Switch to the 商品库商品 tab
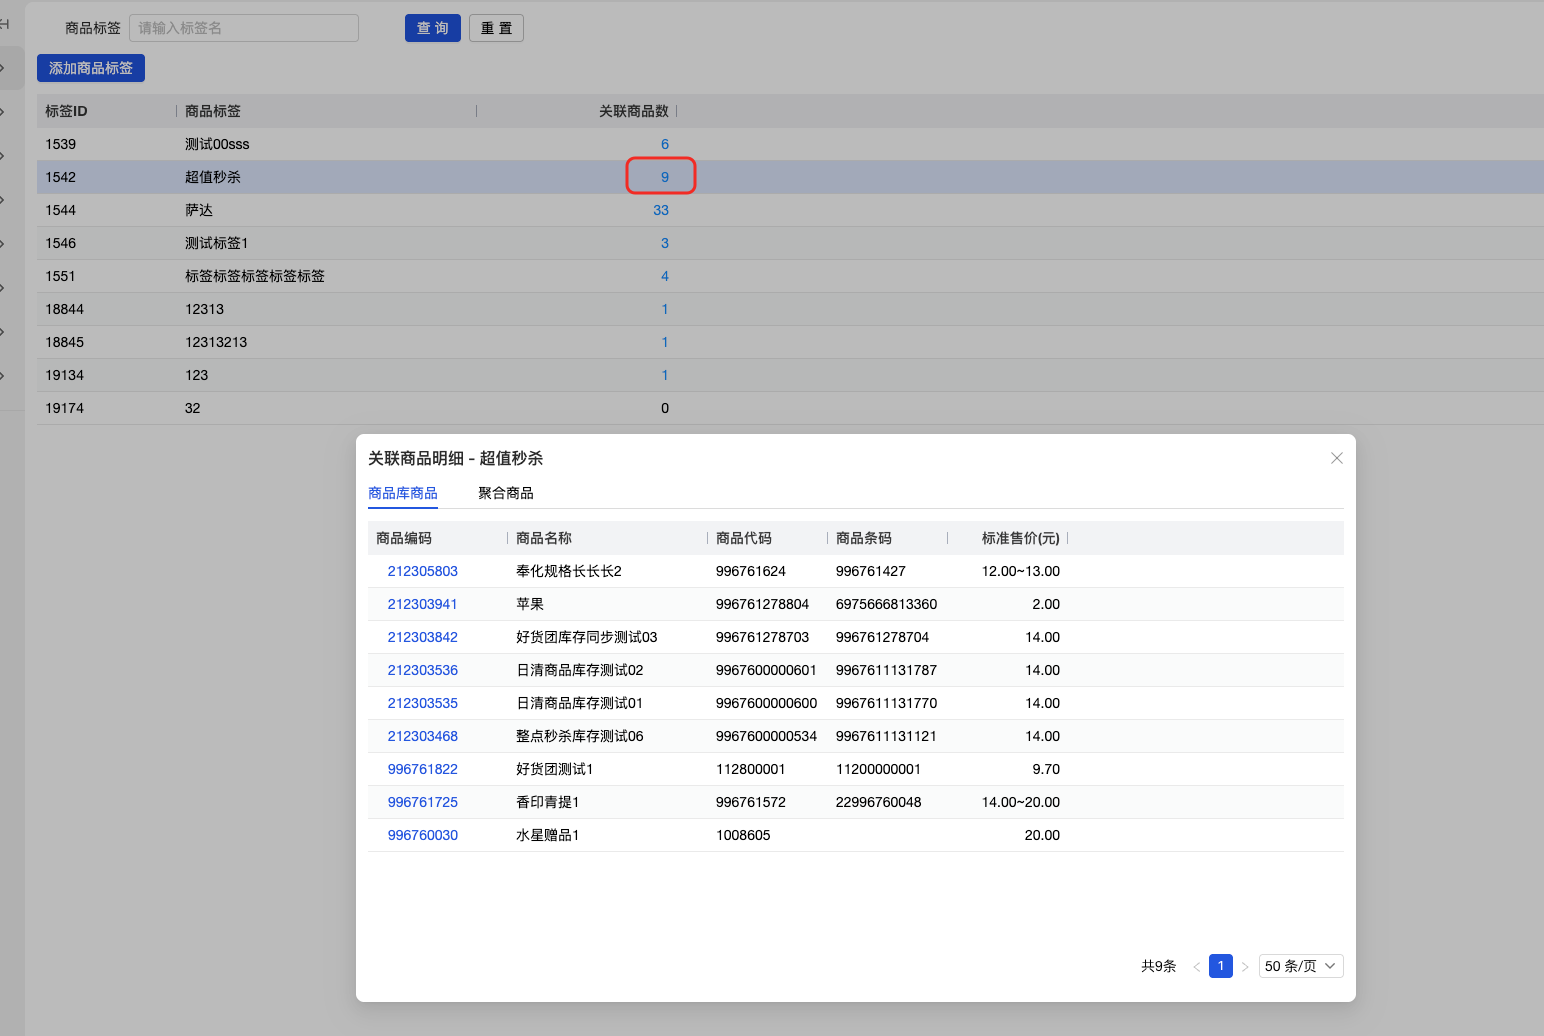 click(402, 493)
